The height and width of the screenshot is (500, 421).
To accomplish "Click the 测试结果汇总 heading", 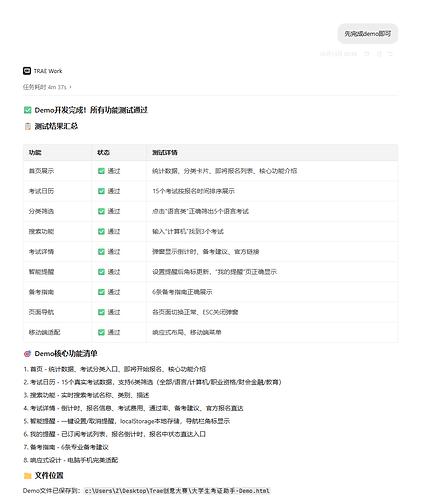I will [x=56, y=126].
